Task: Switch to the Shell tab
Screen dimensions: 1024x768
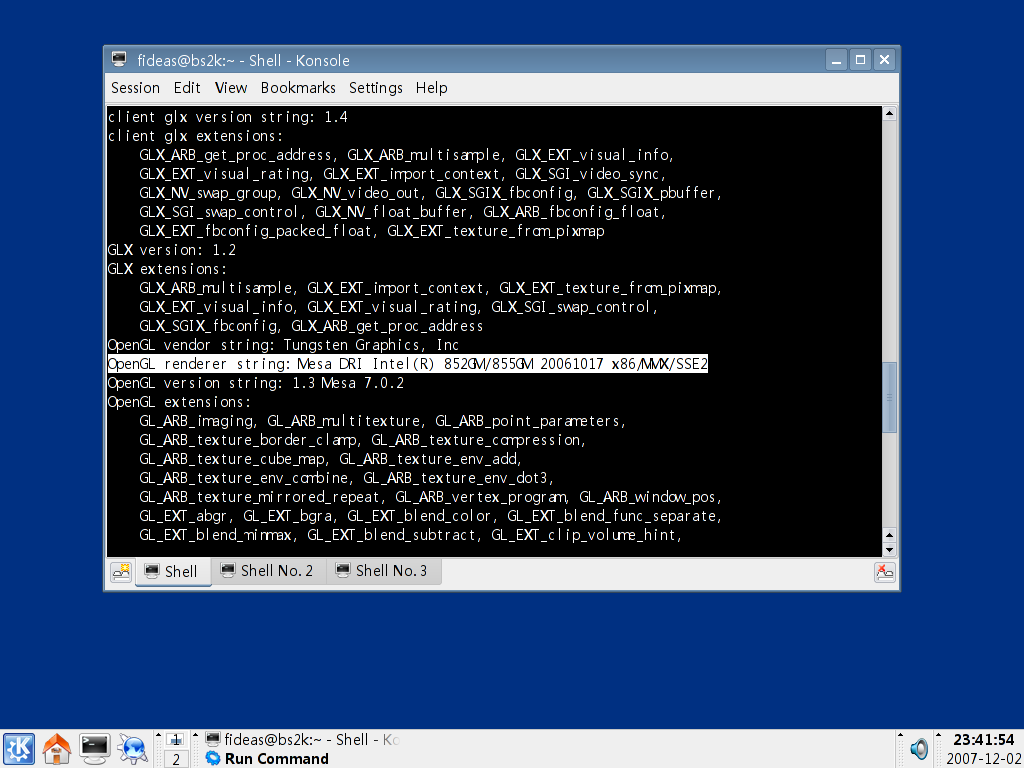Action: (x=173, y=571)
